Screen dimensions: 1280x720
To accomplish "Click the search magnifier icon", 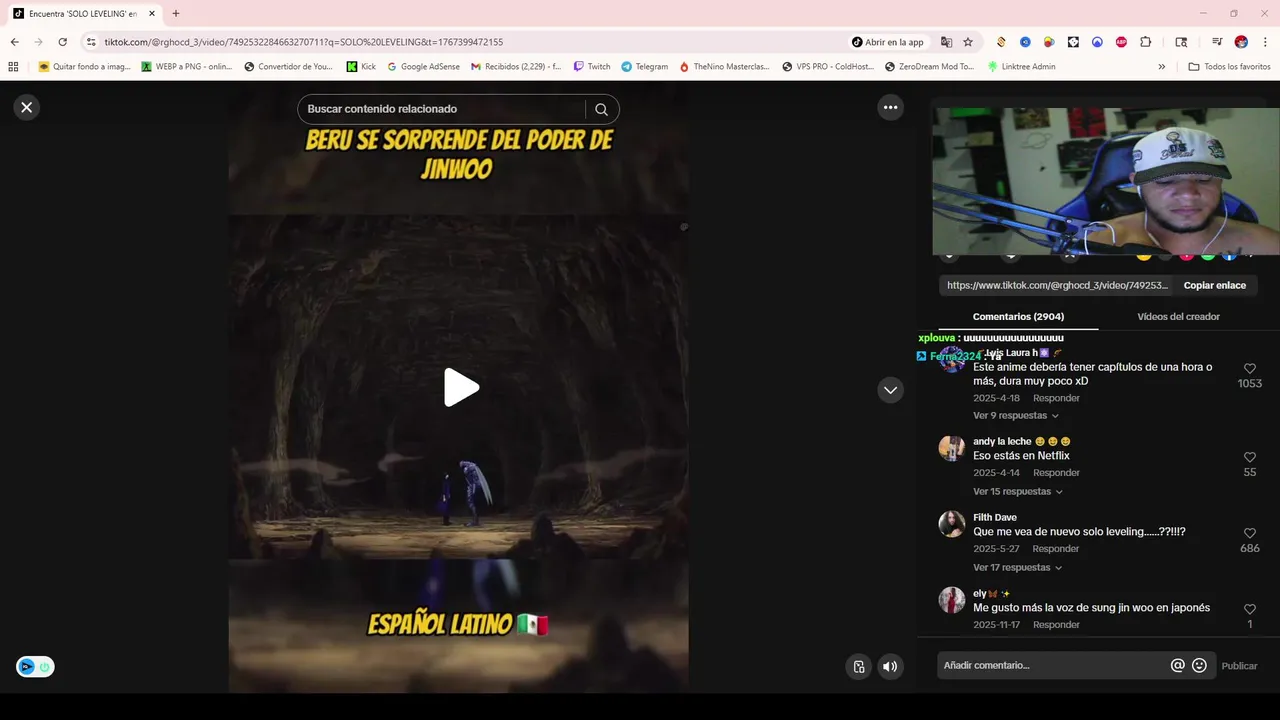I will (x=601, y=109).
